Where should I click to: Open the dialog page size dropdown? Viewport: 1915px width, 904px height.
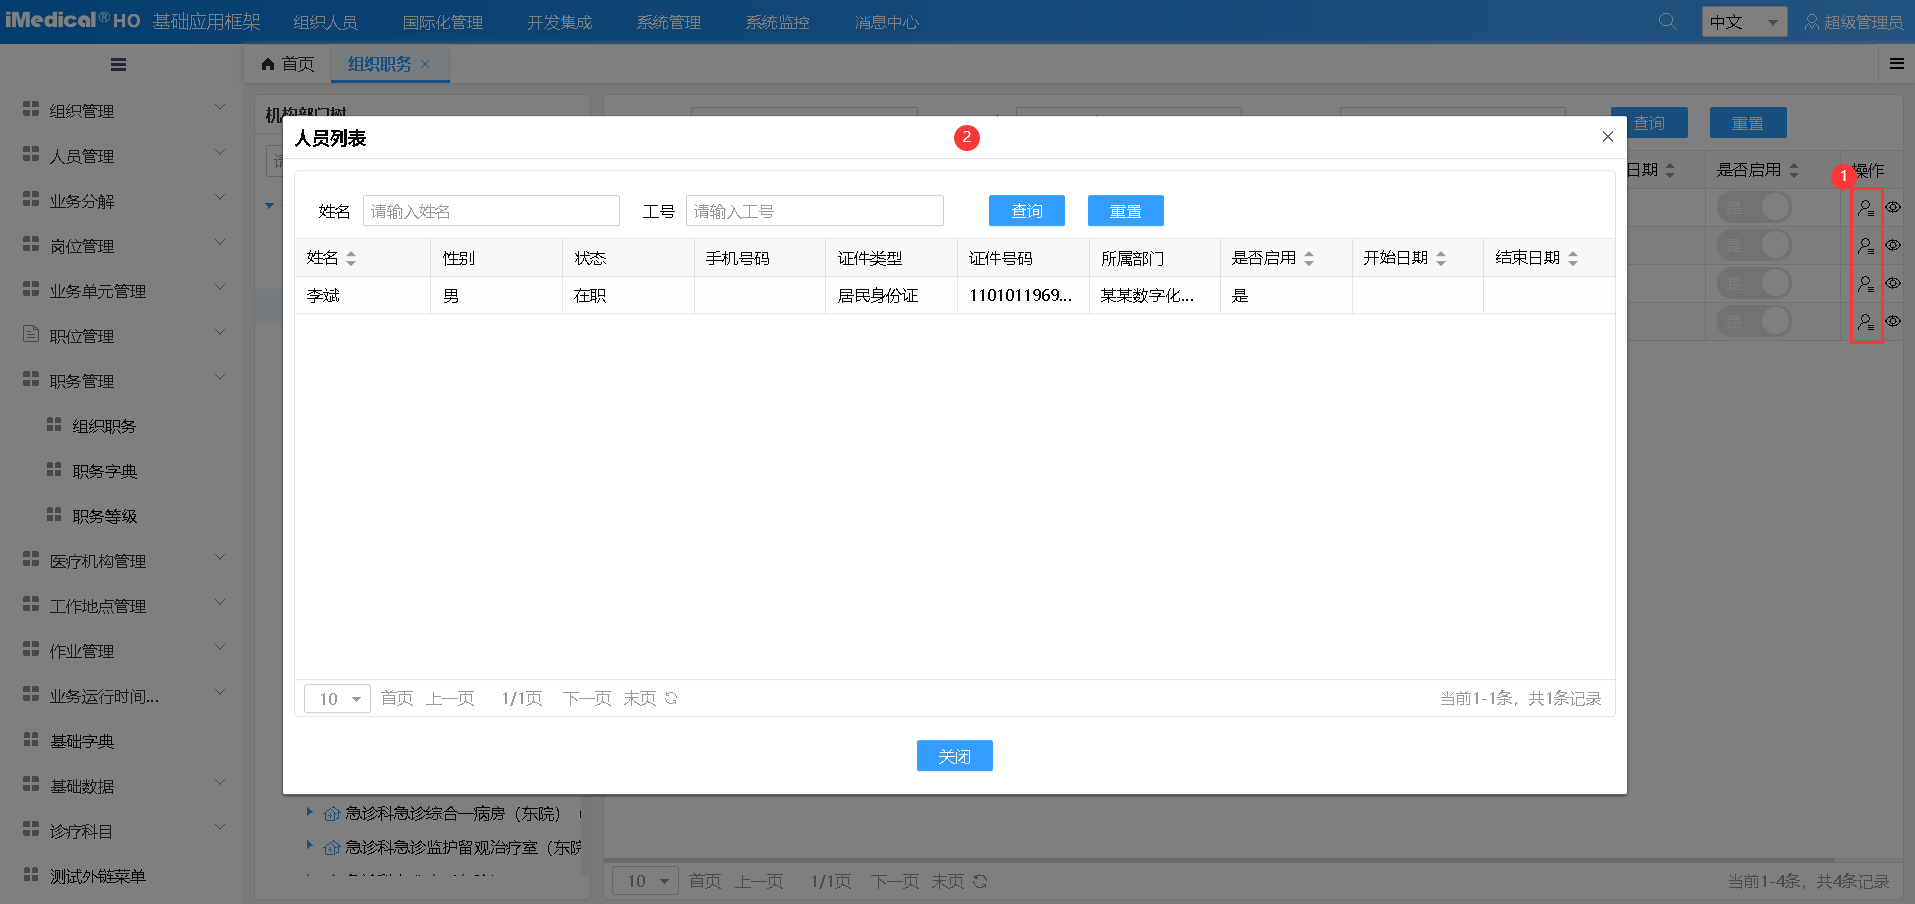pos(338,698)
